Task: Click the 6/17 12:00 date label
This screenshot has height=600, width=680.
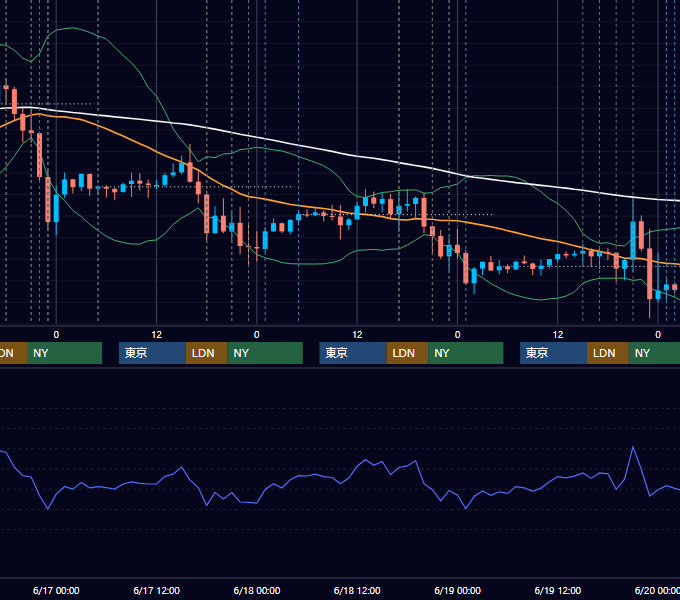Action: point(157,590)
